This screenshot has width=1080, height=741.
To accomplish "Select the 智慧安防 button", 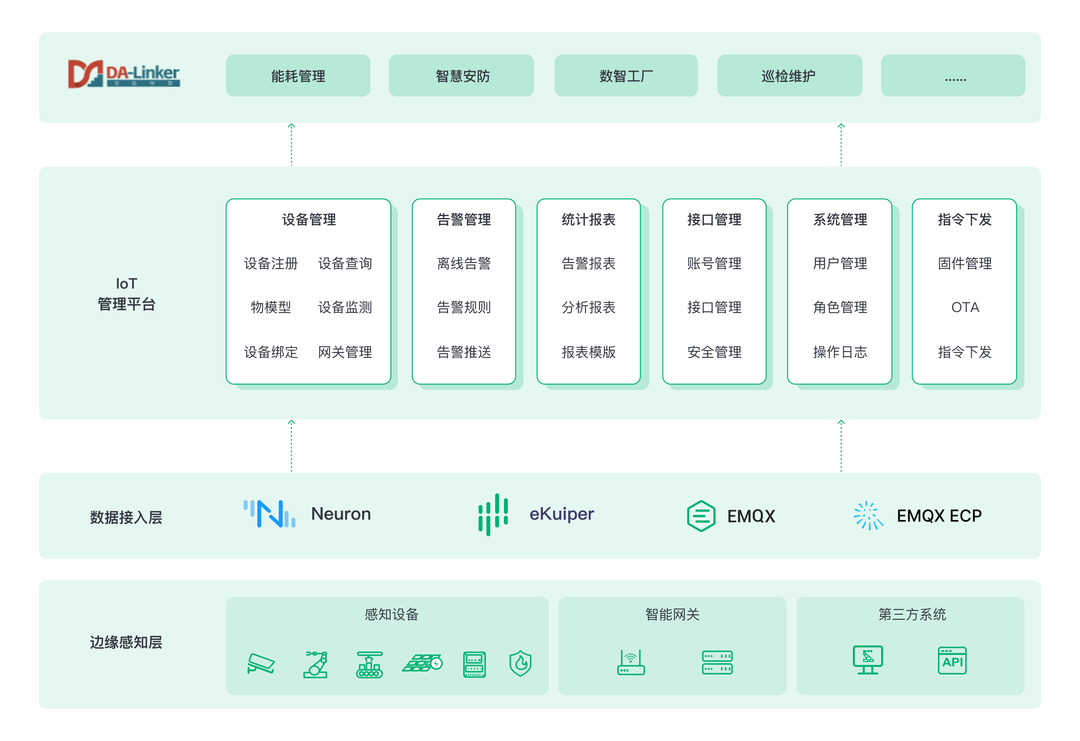I will (461, 76).
